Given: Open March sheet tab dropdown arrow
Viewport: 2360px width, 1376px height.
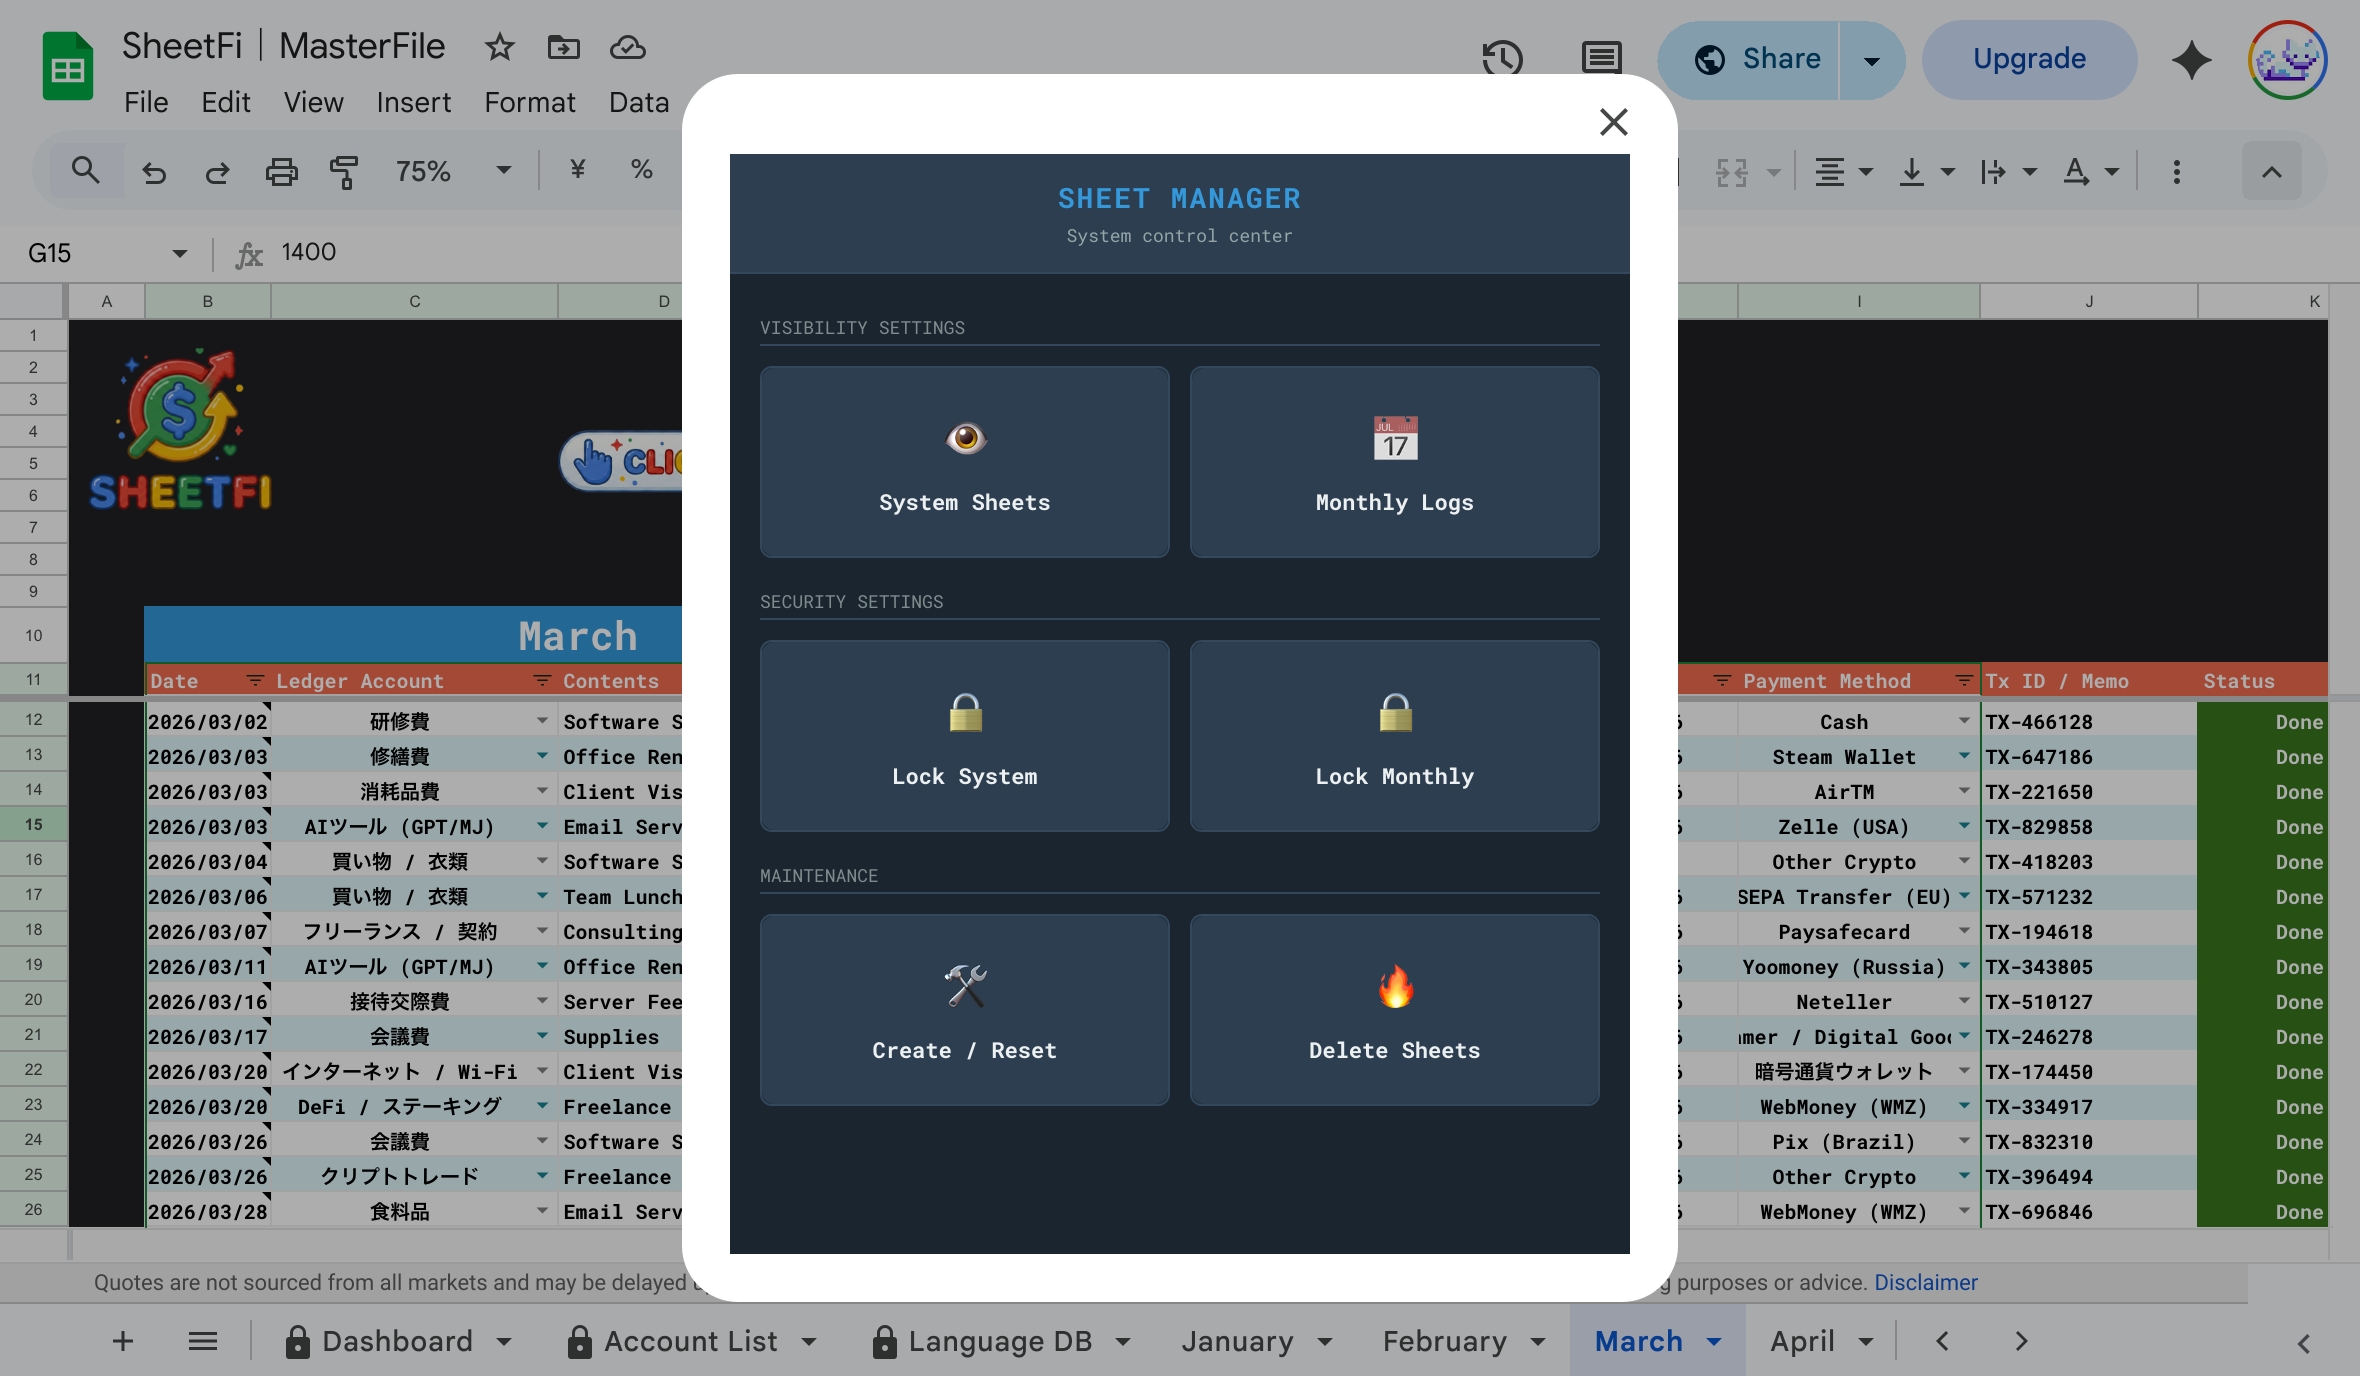Looking at the screenshot, I should (x=1714, y=1342).
